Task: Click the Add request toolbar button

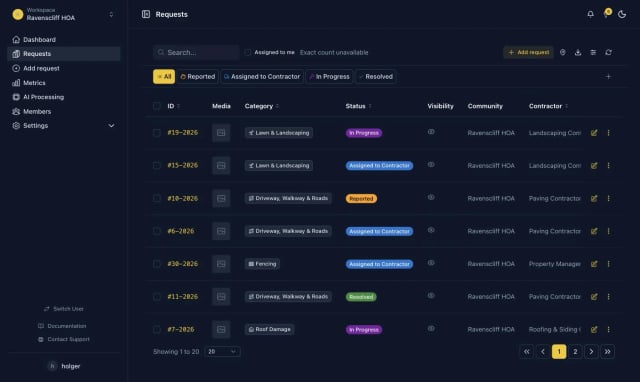Action: [x=528, y=52]
